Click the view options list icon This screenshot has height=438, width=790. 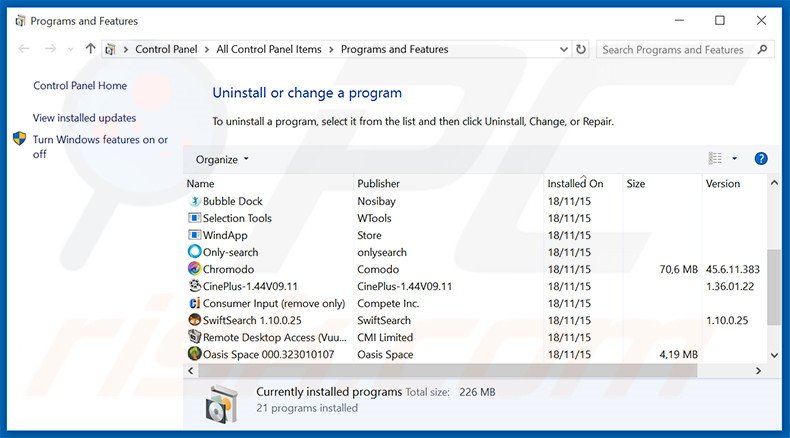pos(715,159)
